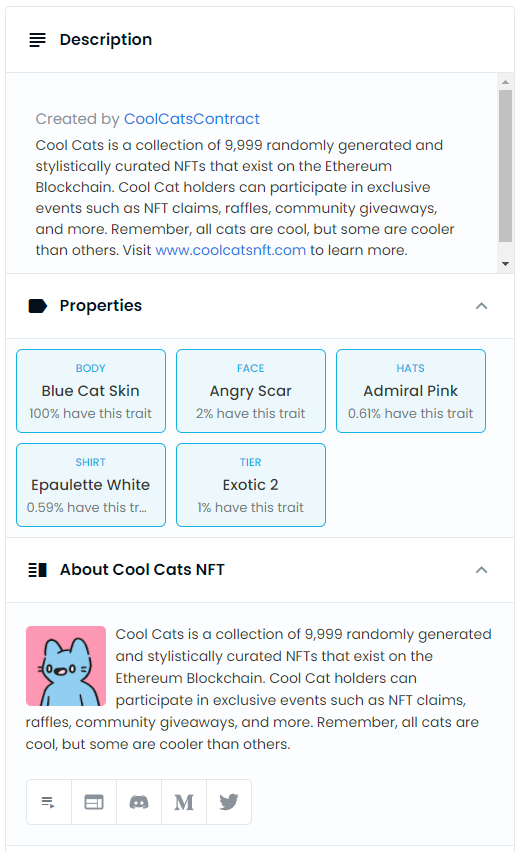Click the description scrollbar down arrow

[x=506, y=264]
